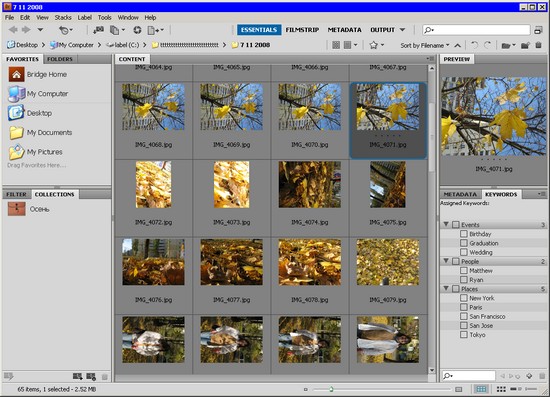Expand path arrow after label (C:)

click(144, 45)
